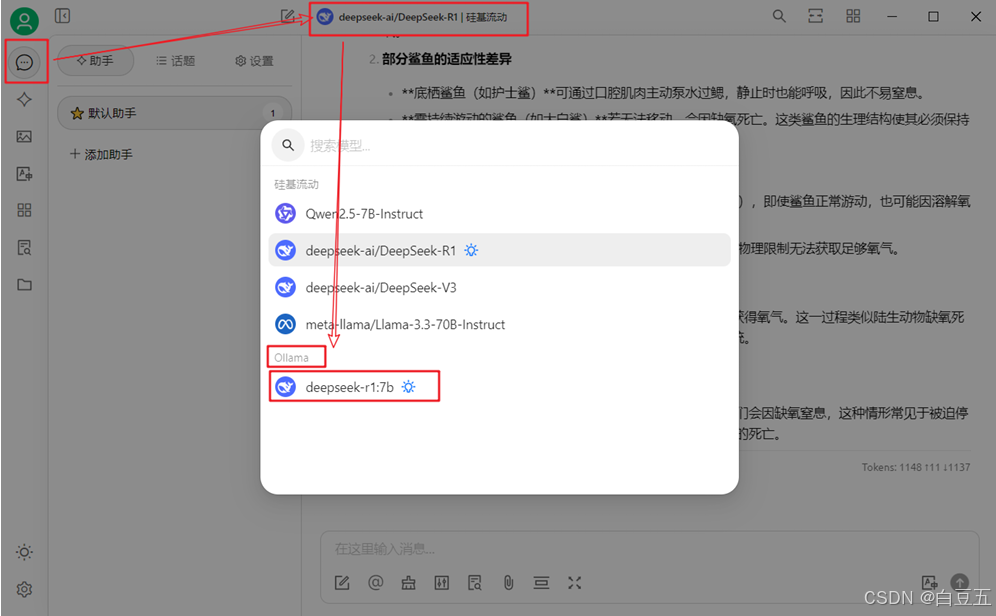Open the settings gear in sidebar
Screen dimensions: 996x616
click(x=24, y=589)
